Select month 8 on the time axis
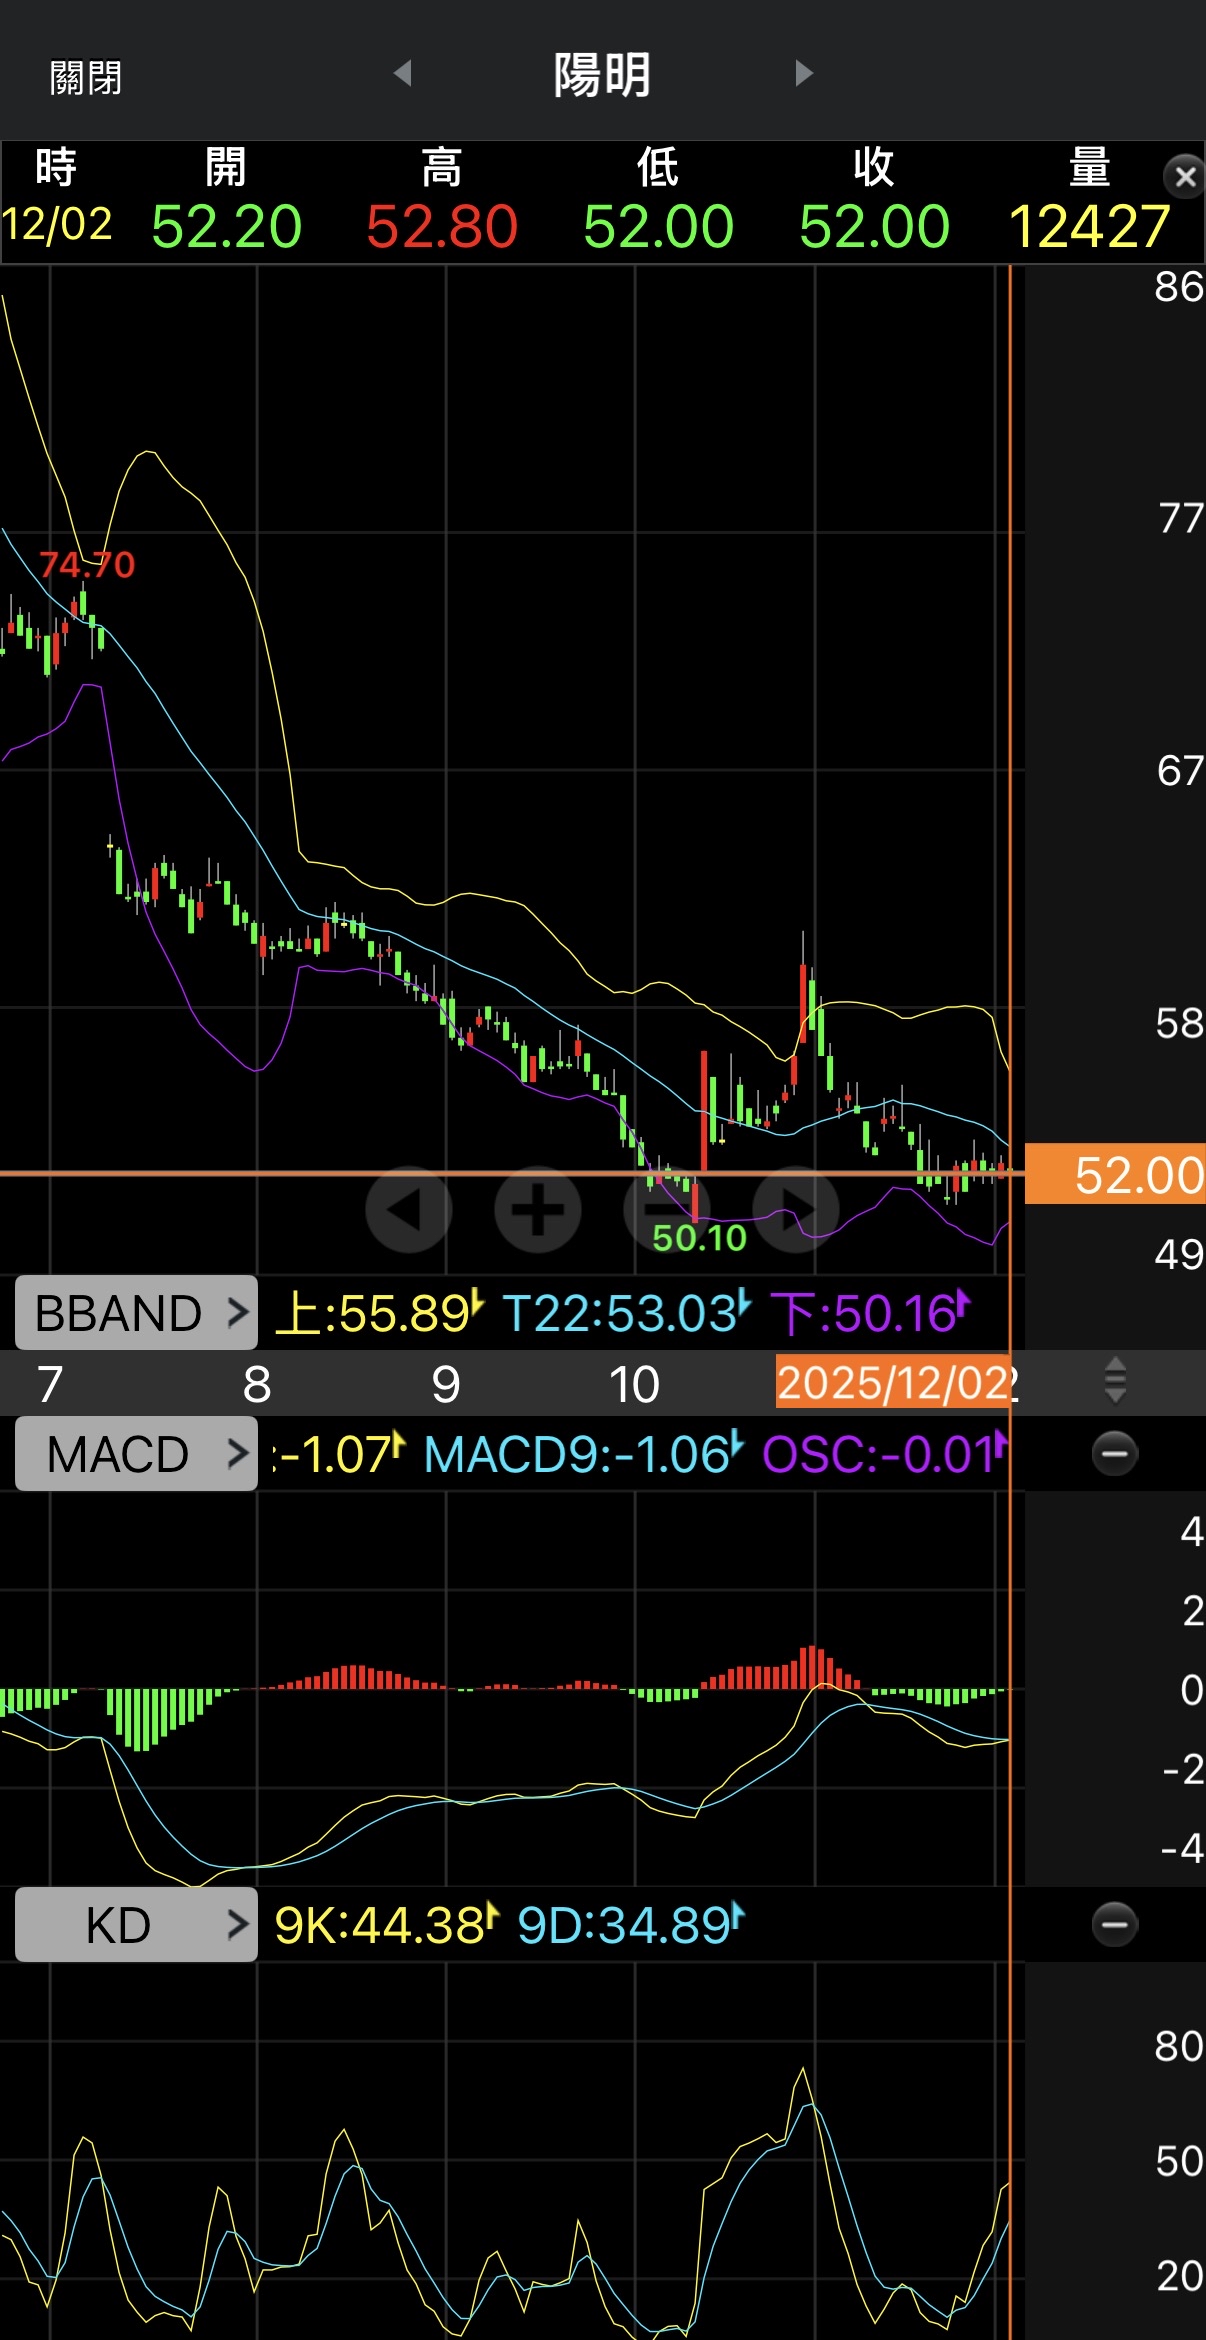 (257, 1384)
